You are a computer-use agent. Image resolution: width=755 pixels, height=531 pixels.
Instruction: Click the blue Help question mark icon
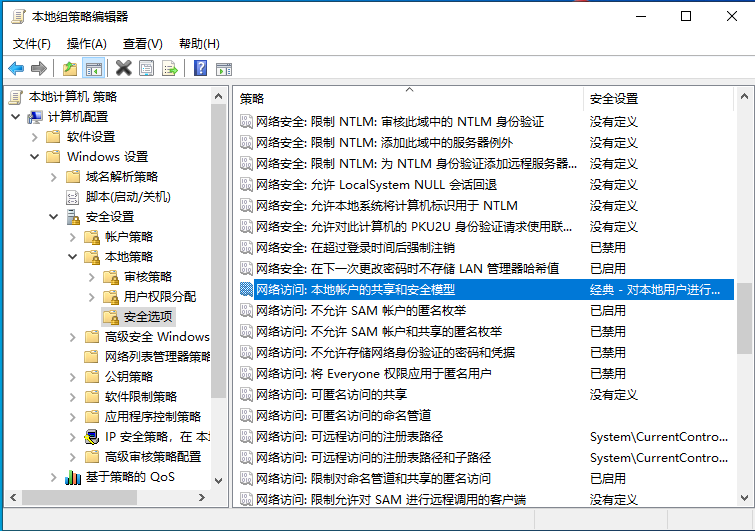[x=200, y=68]
